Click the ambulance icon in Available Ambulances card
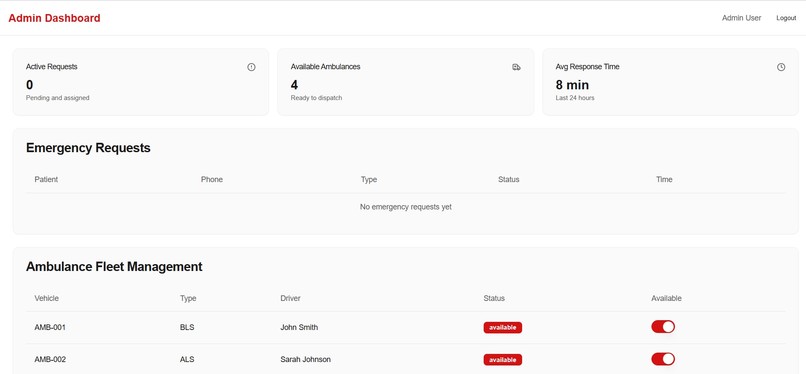The width and height of the screenshot is (806, 374). tap(517, 67)
